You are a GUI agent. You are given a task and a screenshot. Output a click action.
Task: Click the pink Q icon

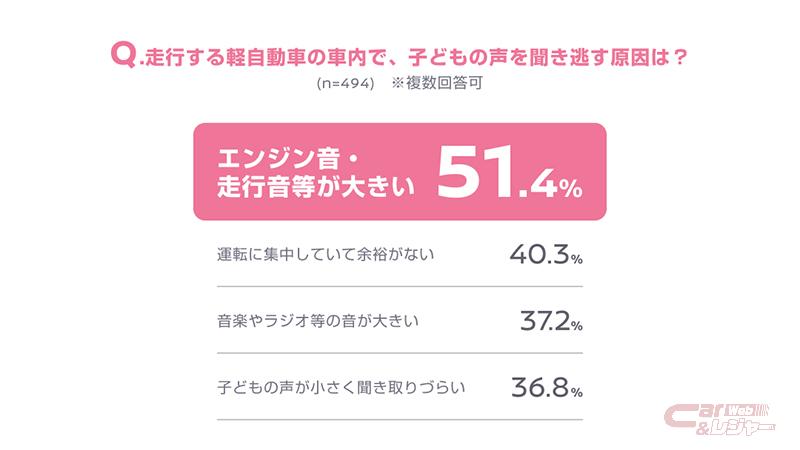[x=122, y=57]
